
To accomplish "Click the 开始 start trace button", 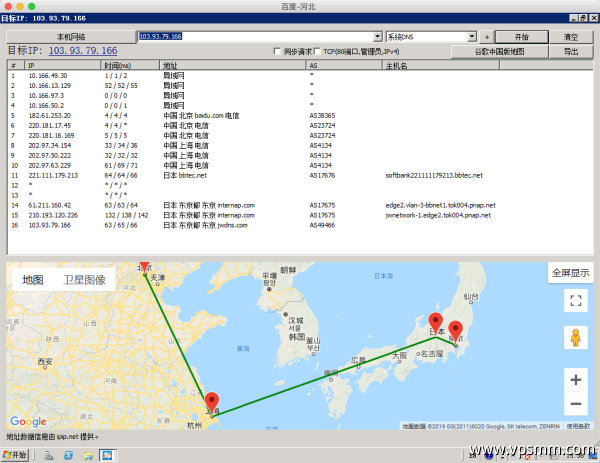I will (522, 37).
